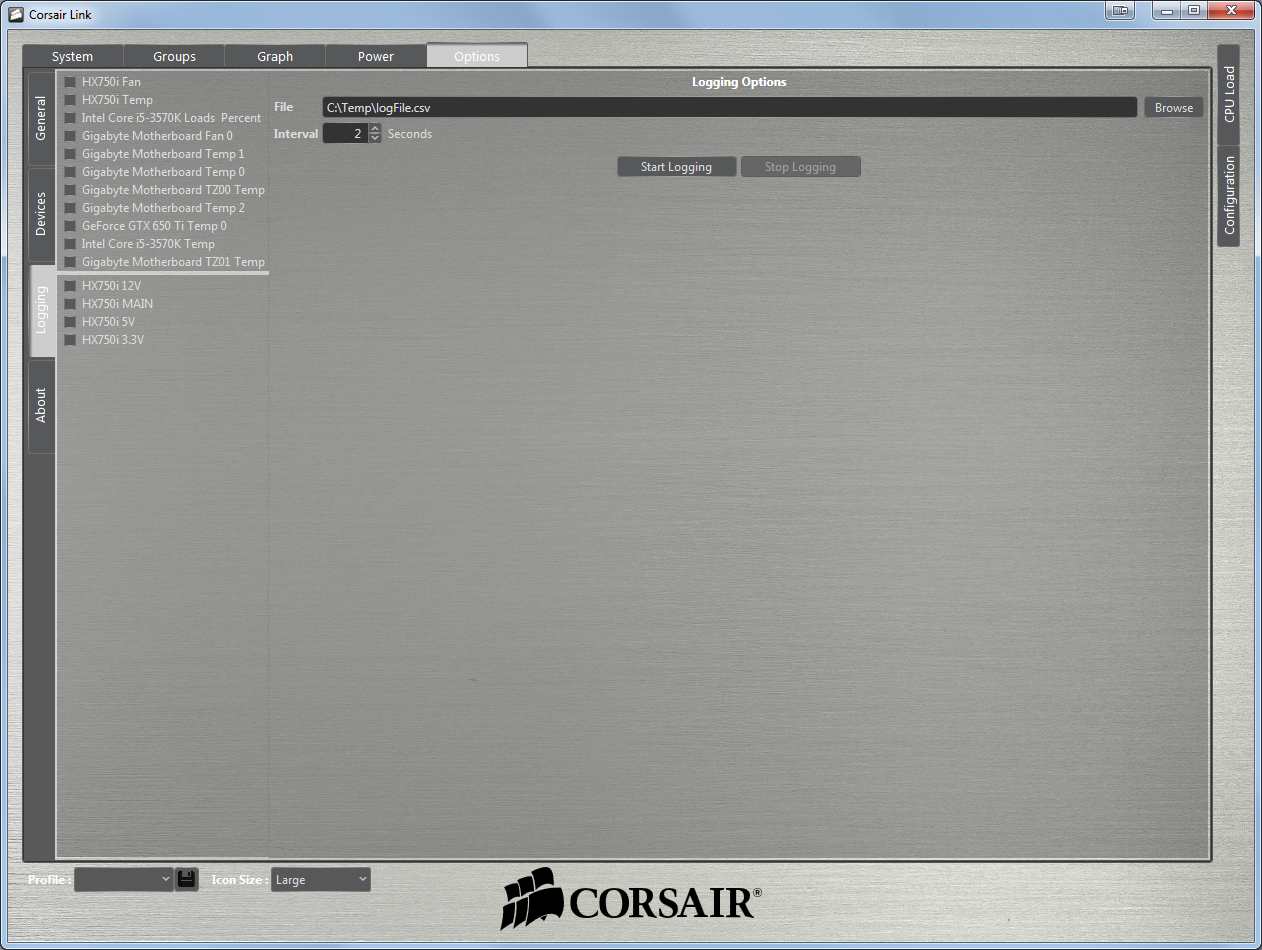
Task: Tick the HX750i Fan checkbox
Action: pos(70,82)
